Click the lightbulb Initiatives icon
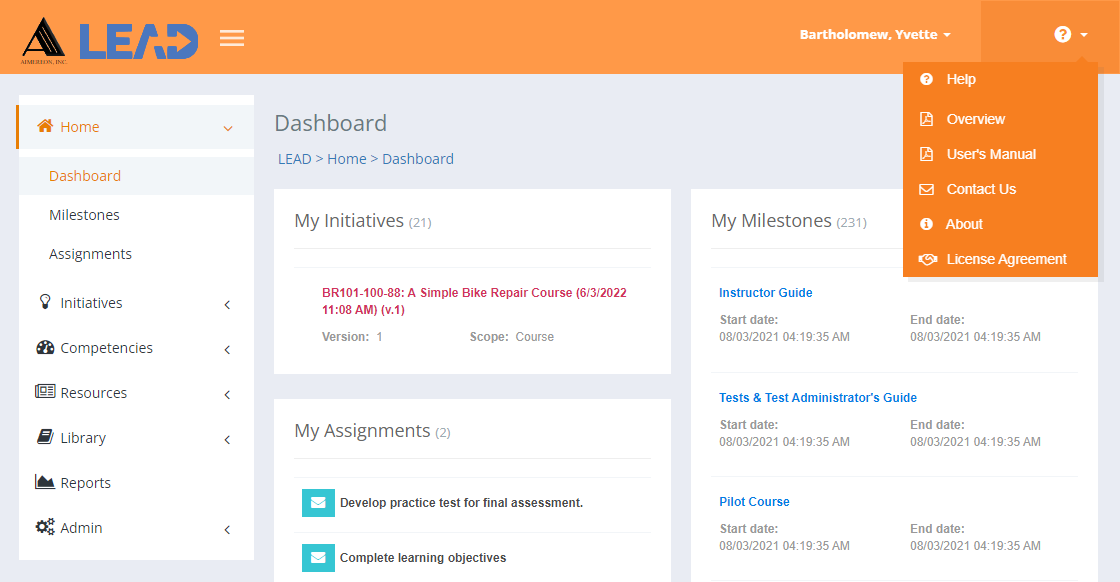Image resolution: width=1120 pixels, height=582 pixels. pyautogui.click(x=45, y=302)
